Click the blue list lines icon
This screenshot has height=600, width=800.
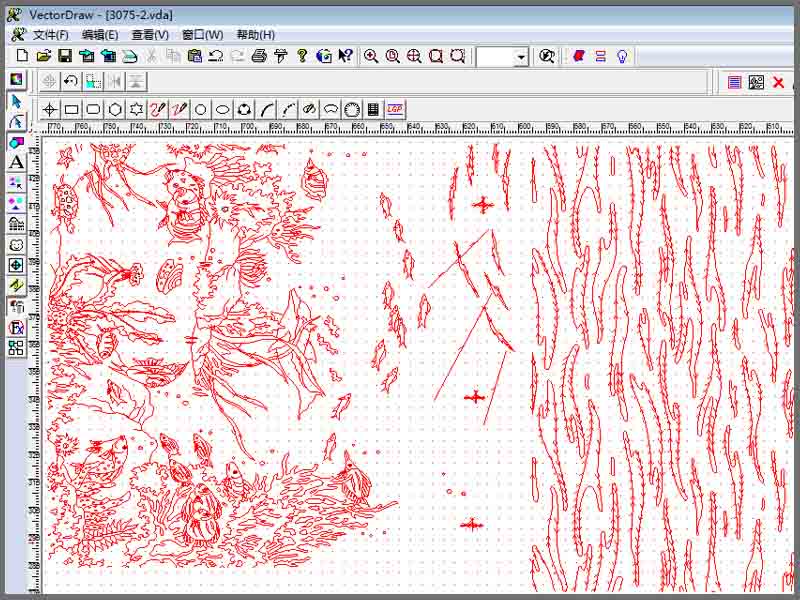click(x=734, y=82)
